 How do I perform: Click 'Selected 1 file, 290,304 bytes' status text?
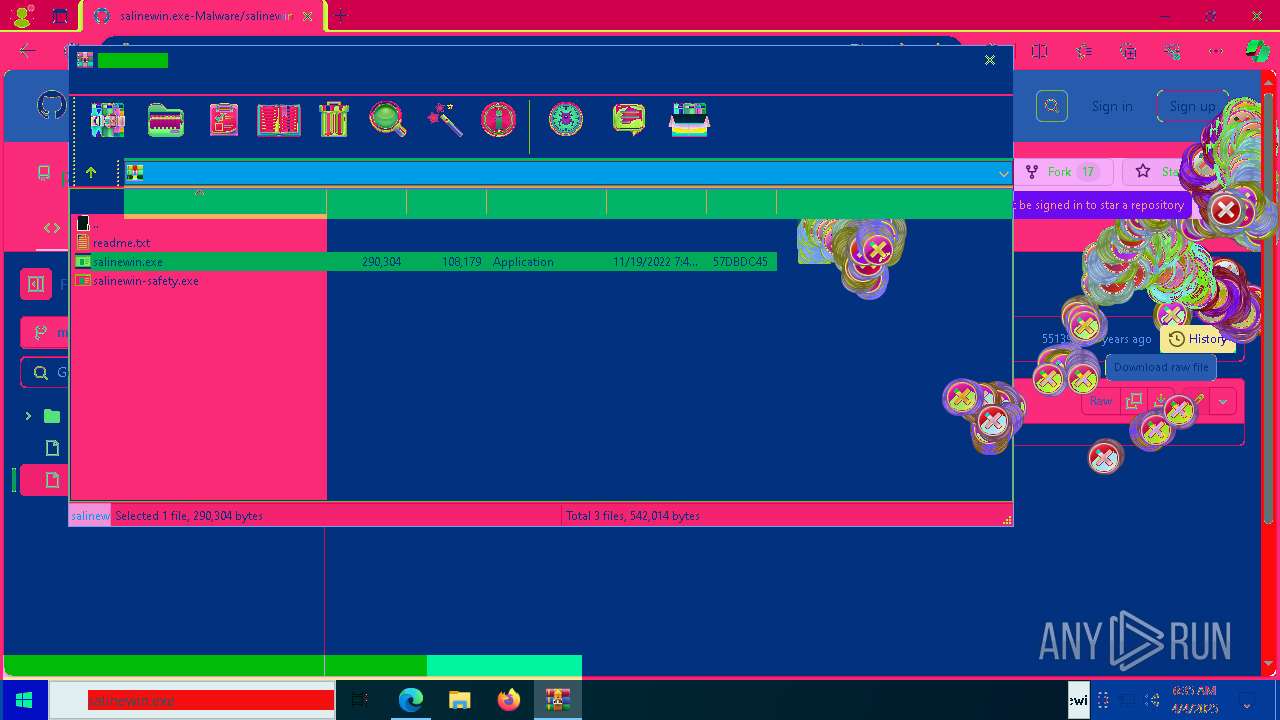tap(189, 516)
